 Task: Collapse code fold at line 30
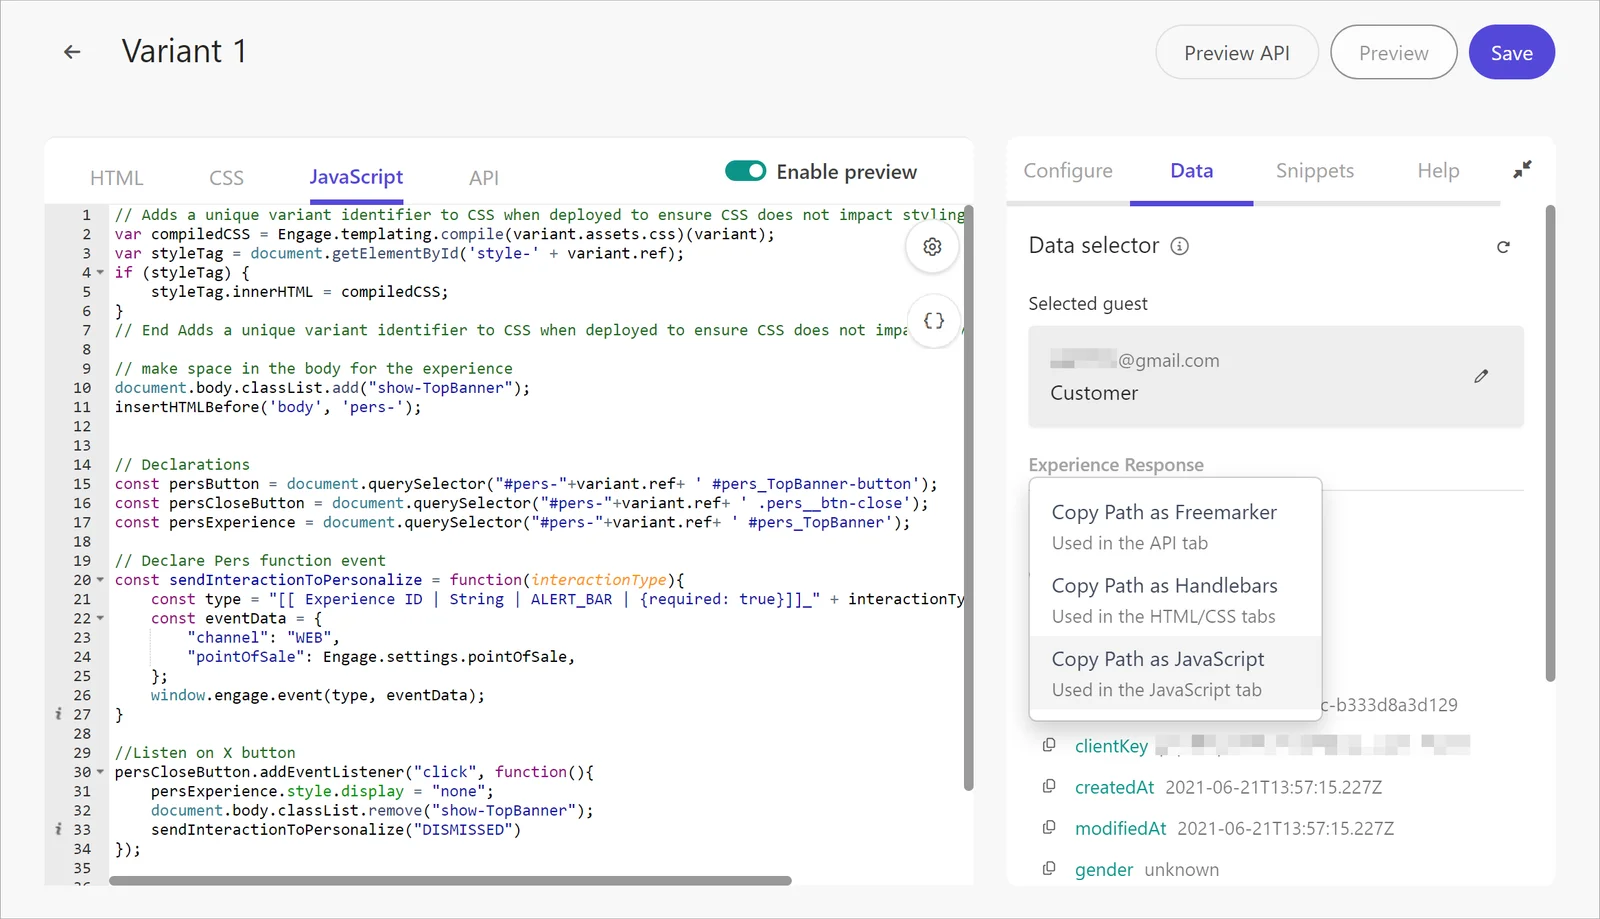tap(100, 772)
